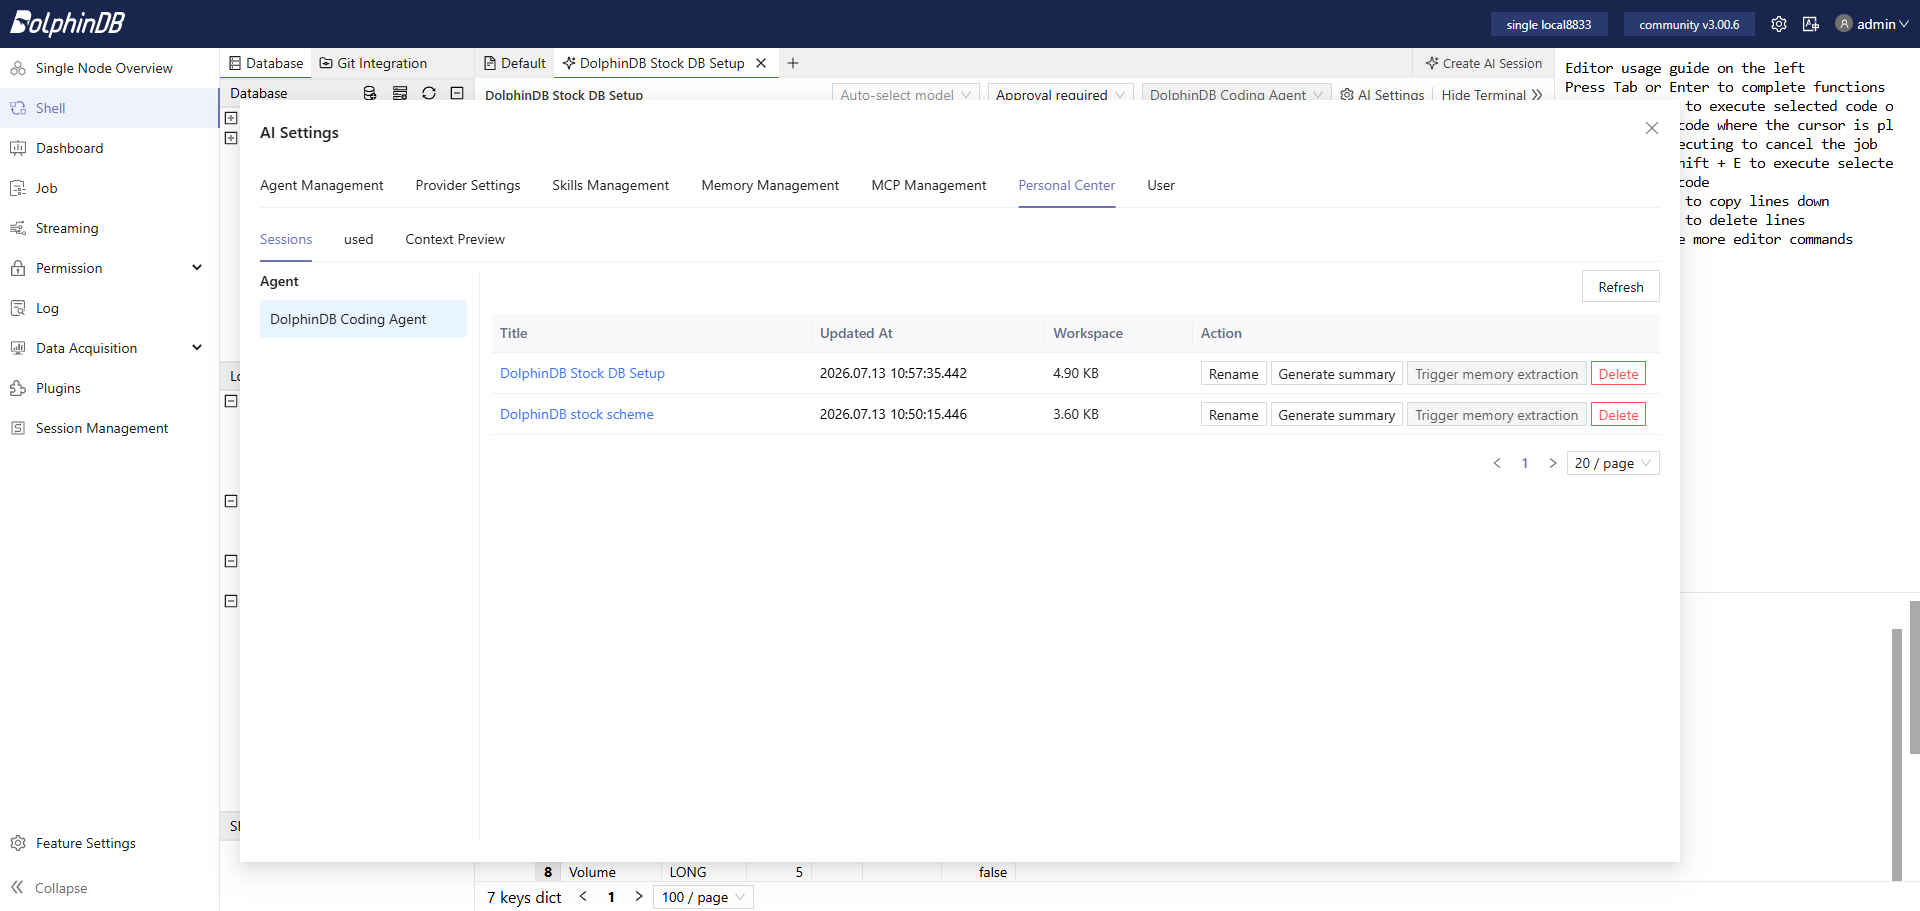The image size is (1920, 911).
Task: Select DolphinDB Coding Agent in the Agent list
Action: pos(363,319)
